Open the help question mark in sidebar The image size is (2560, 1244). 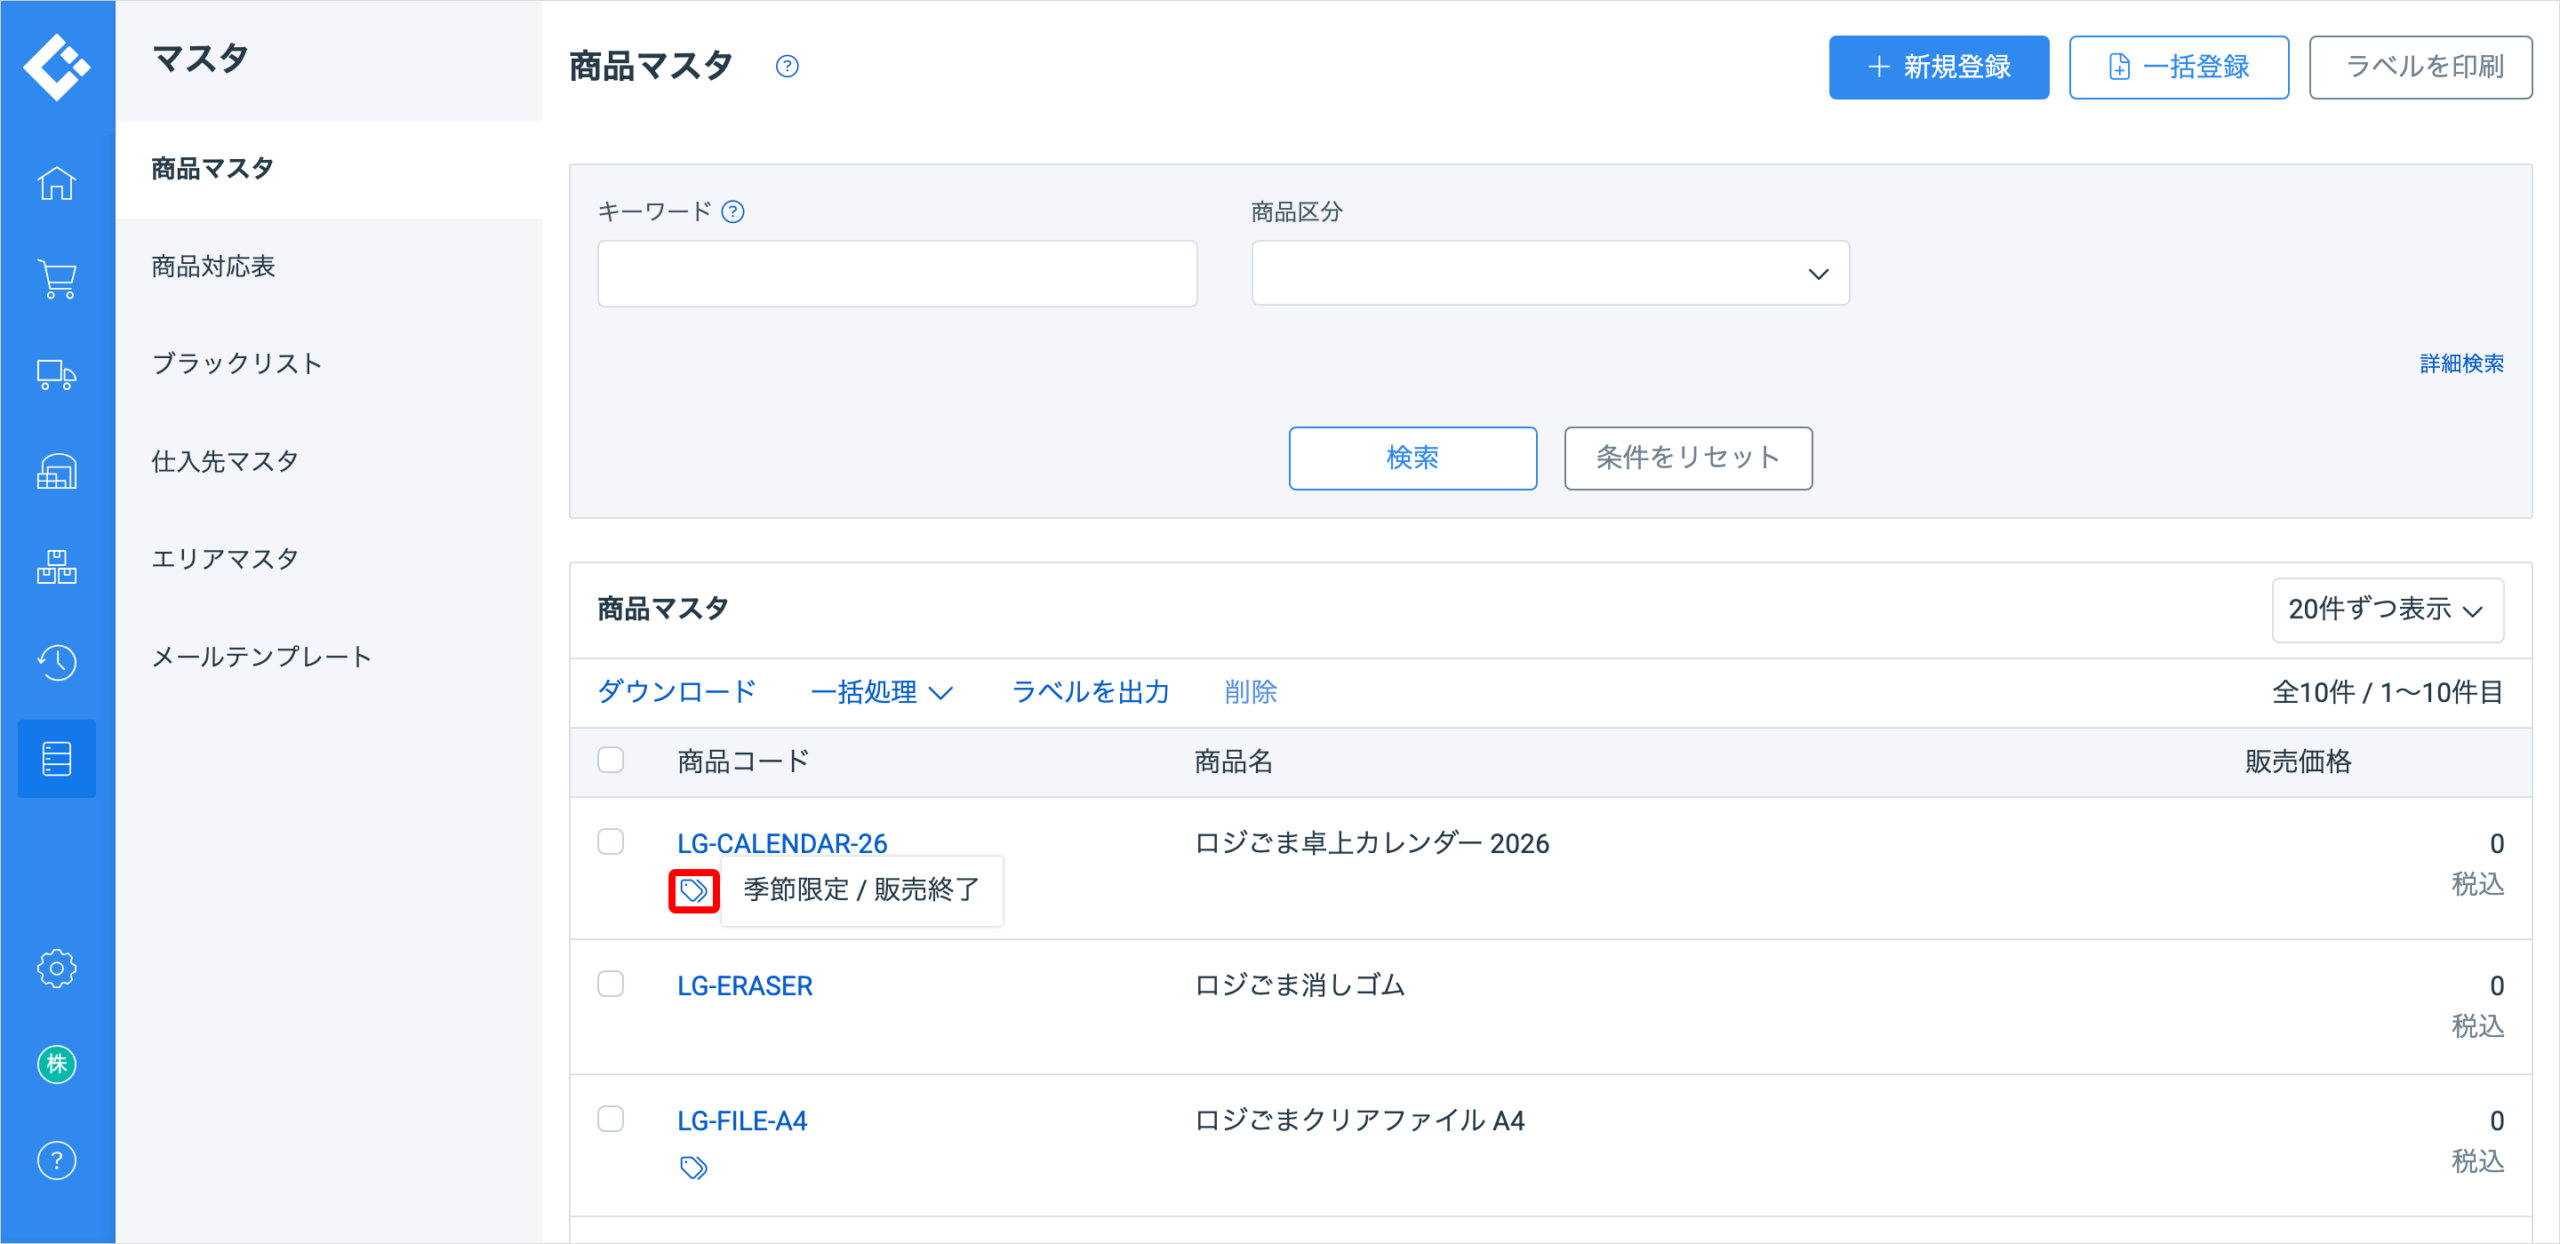coord(57,1160)
